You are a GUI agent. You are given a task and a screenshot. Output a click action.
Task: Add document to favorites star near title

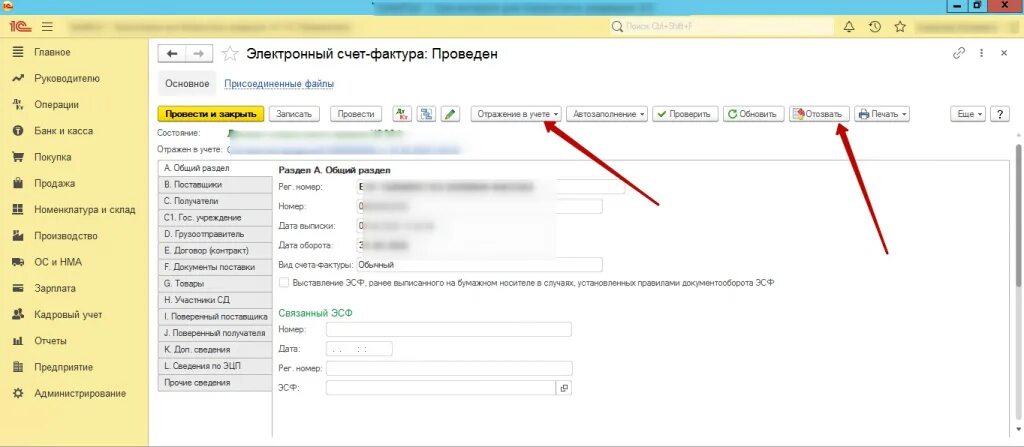[230, 54]
